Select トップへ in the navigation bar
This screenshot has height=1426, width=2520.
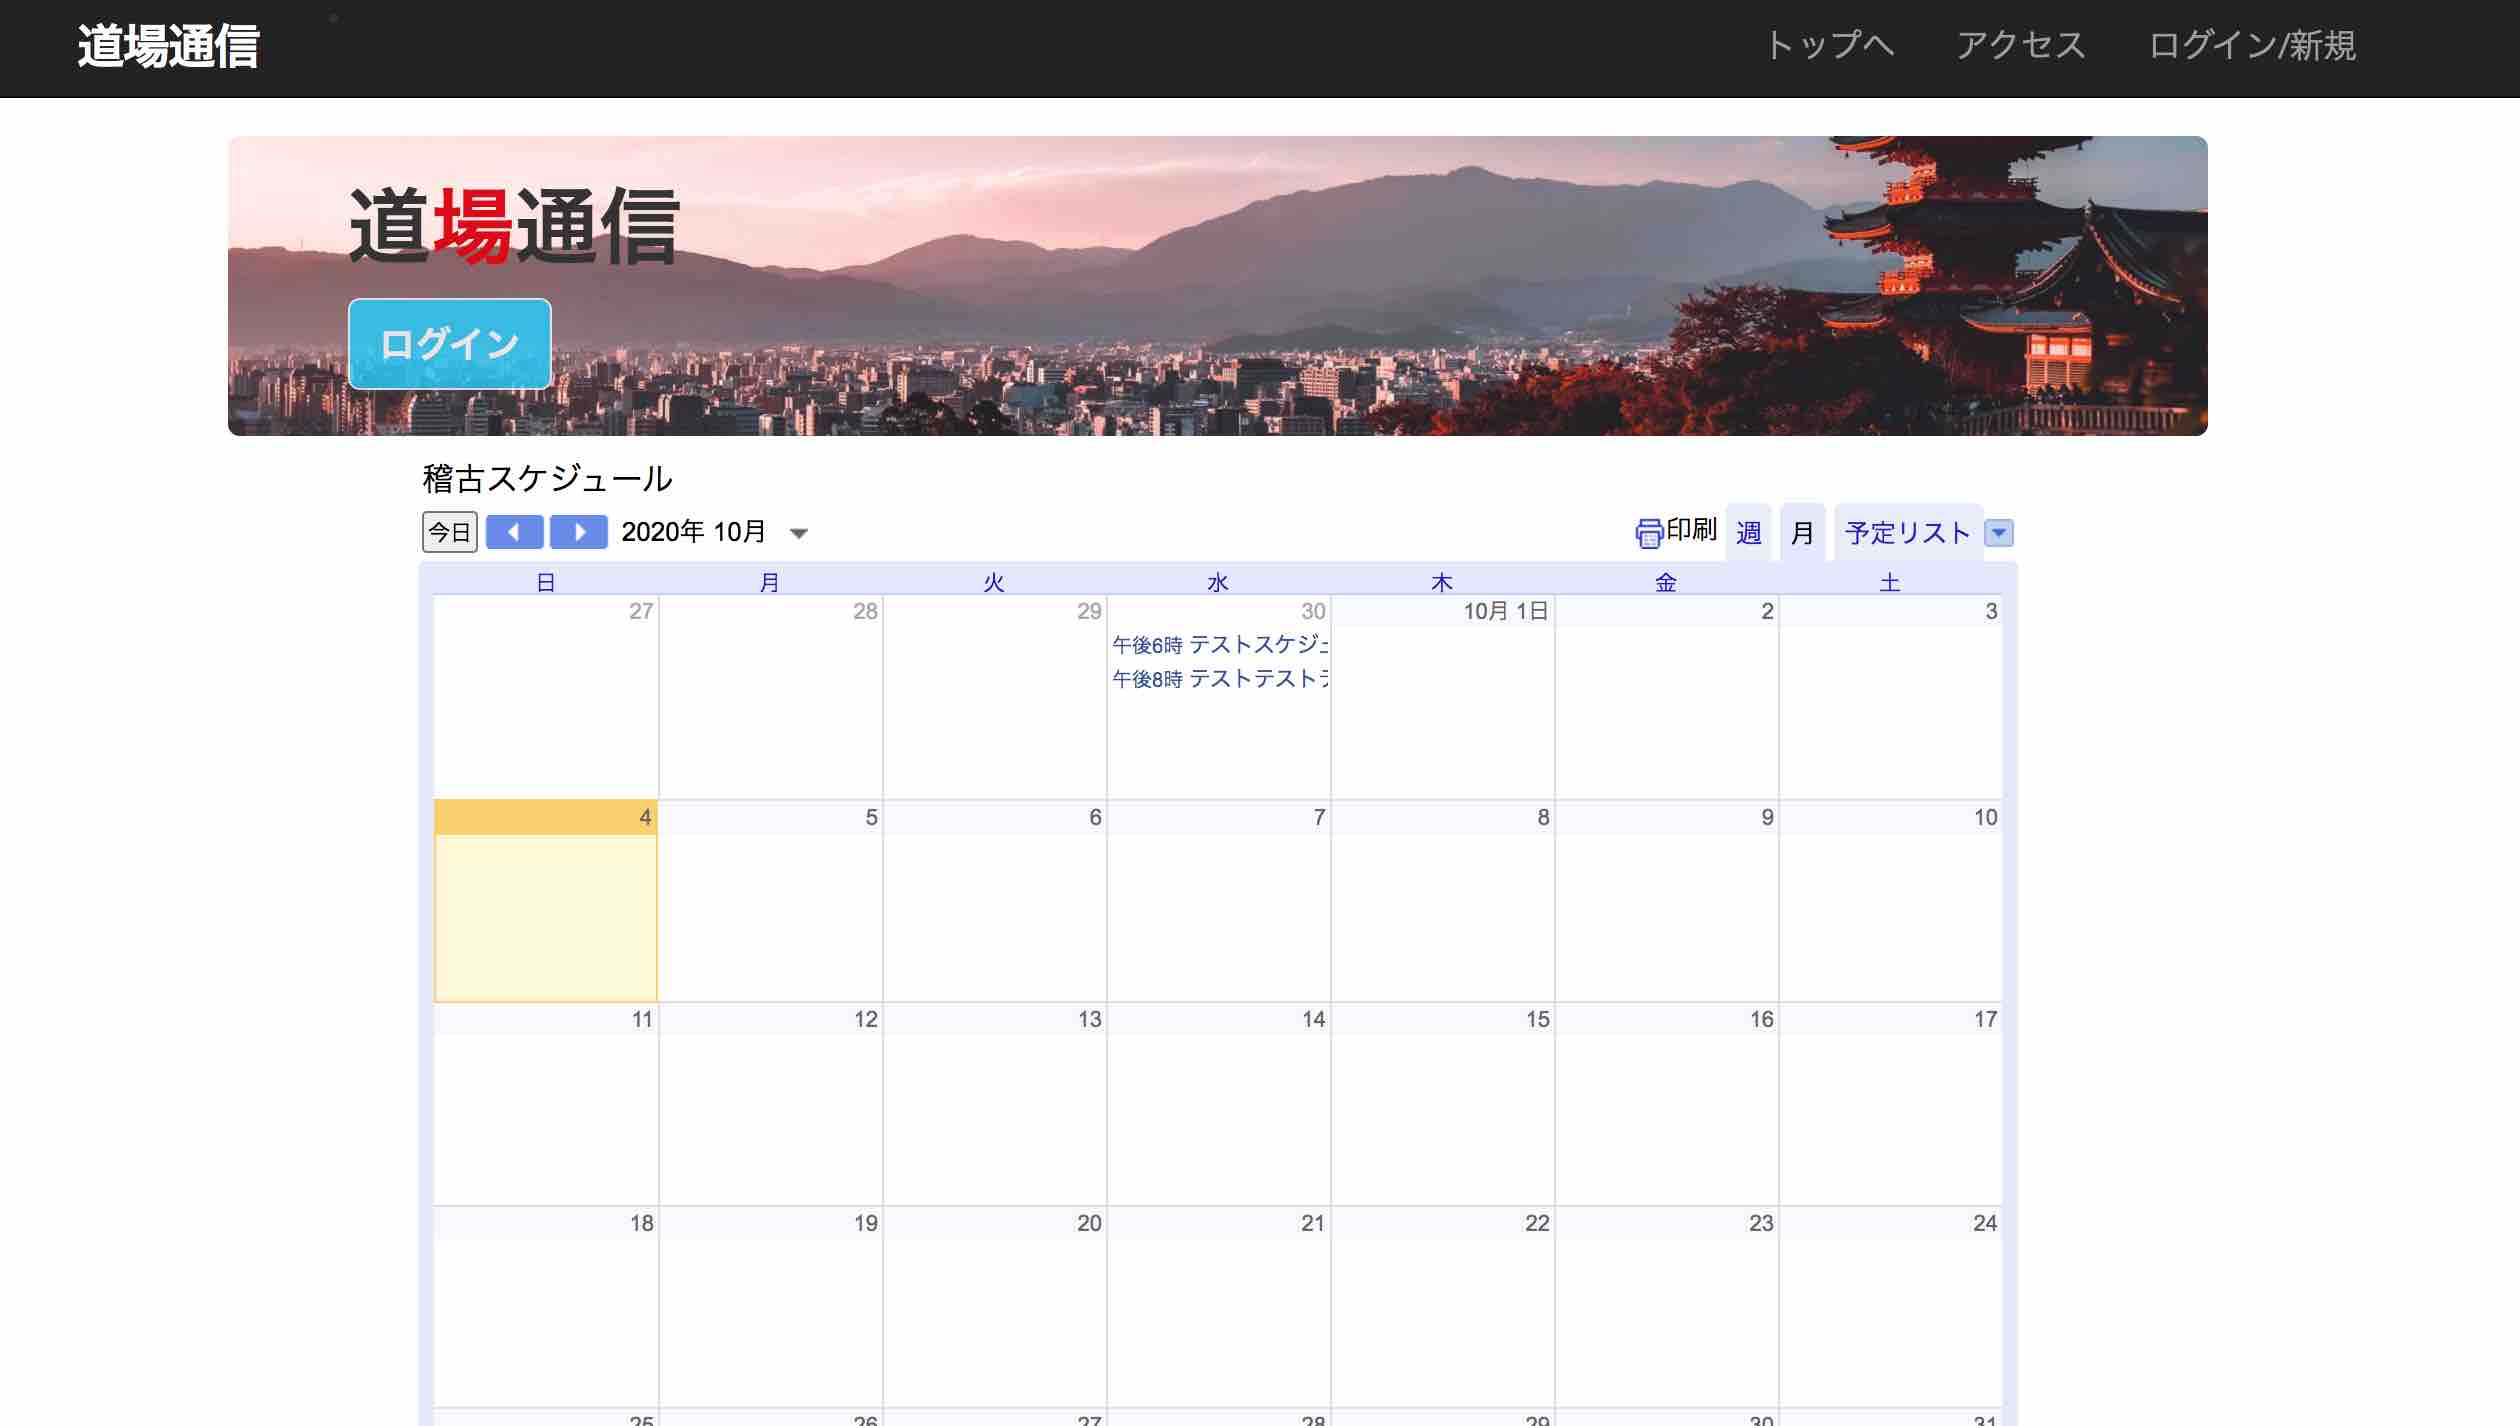(1831, 44)
